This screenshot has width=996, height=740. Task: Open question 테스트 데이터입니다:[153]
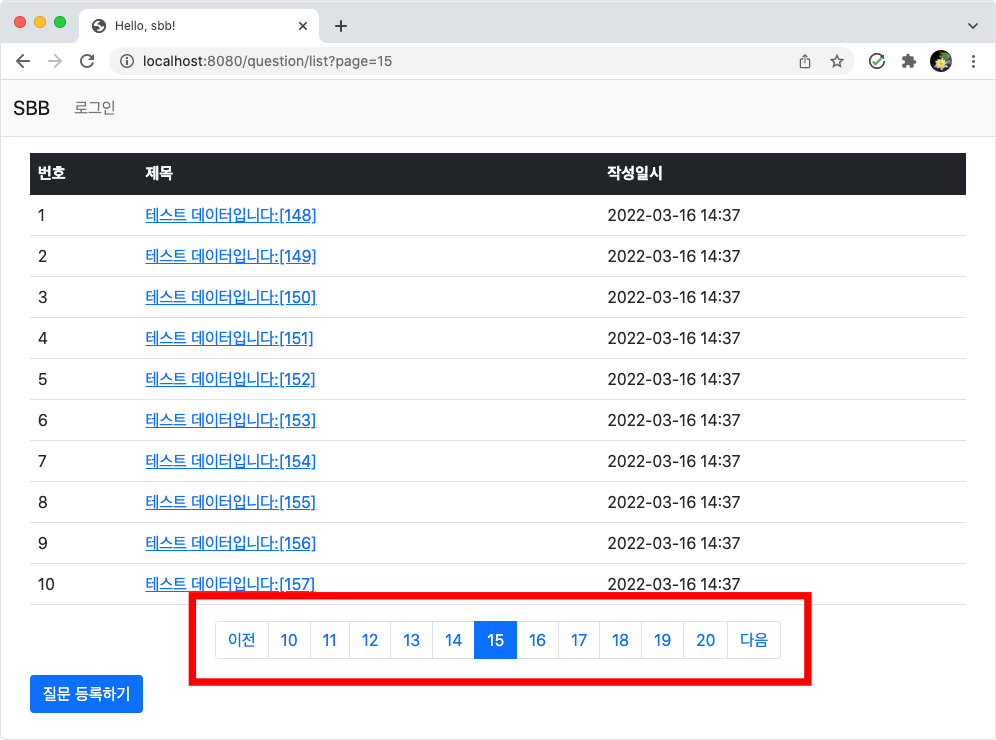pyautogui.click(x=231, y=420)
